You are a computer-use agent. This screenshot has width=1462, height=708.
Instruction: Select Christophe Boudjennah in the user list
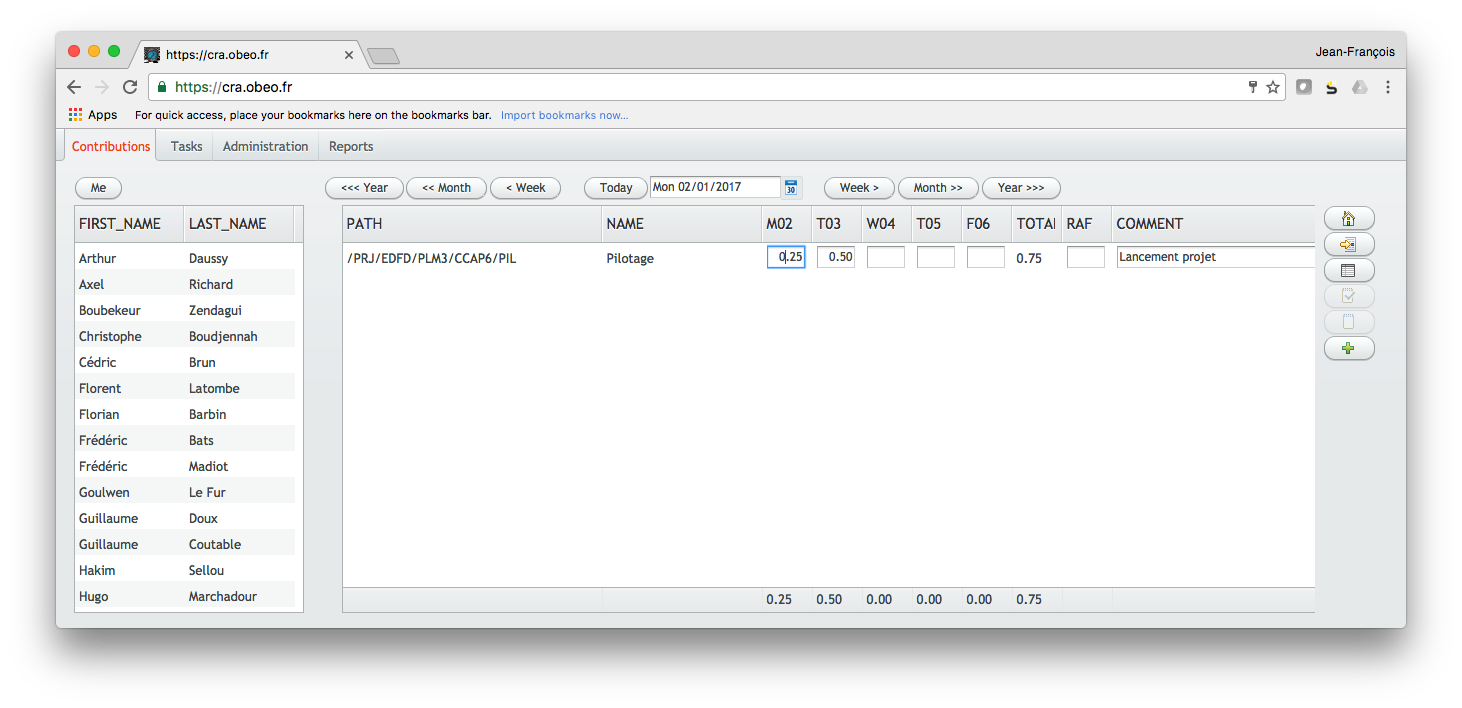pyautogui.click(x=185, y=336)
